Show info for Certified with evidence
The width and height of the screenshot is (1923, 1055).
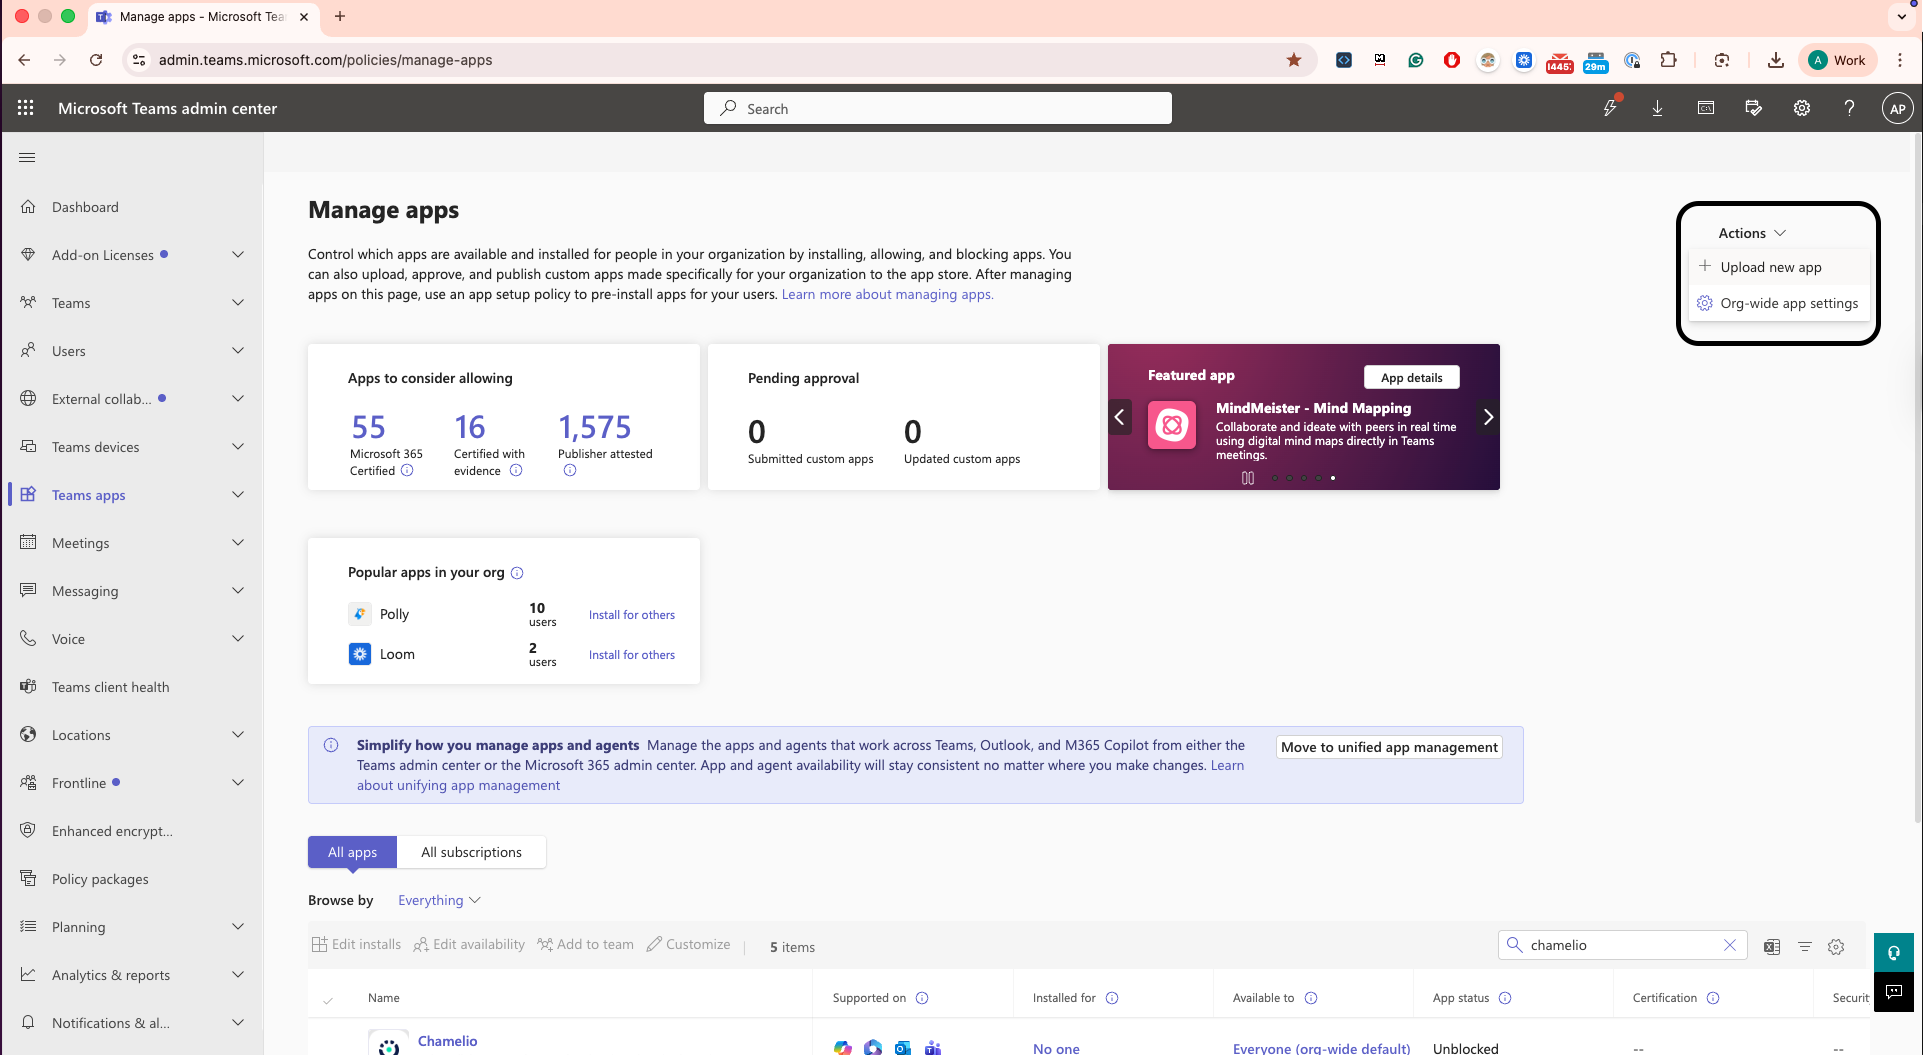click(516, 471)
